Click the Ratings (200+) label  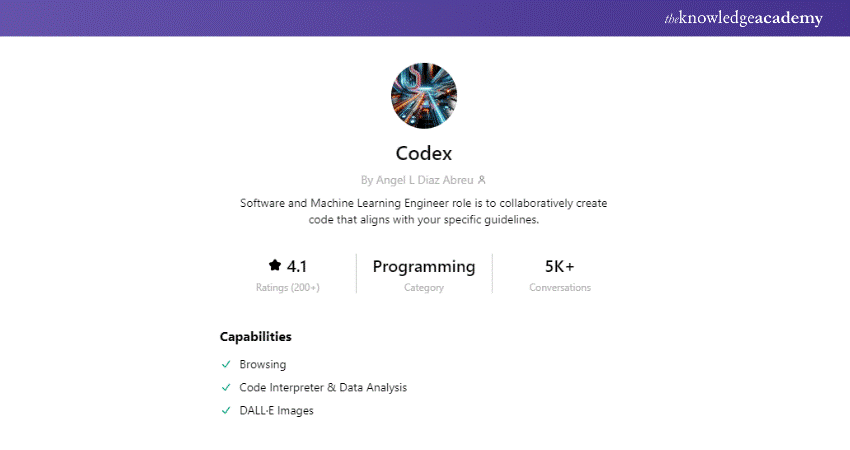(288, 288)
